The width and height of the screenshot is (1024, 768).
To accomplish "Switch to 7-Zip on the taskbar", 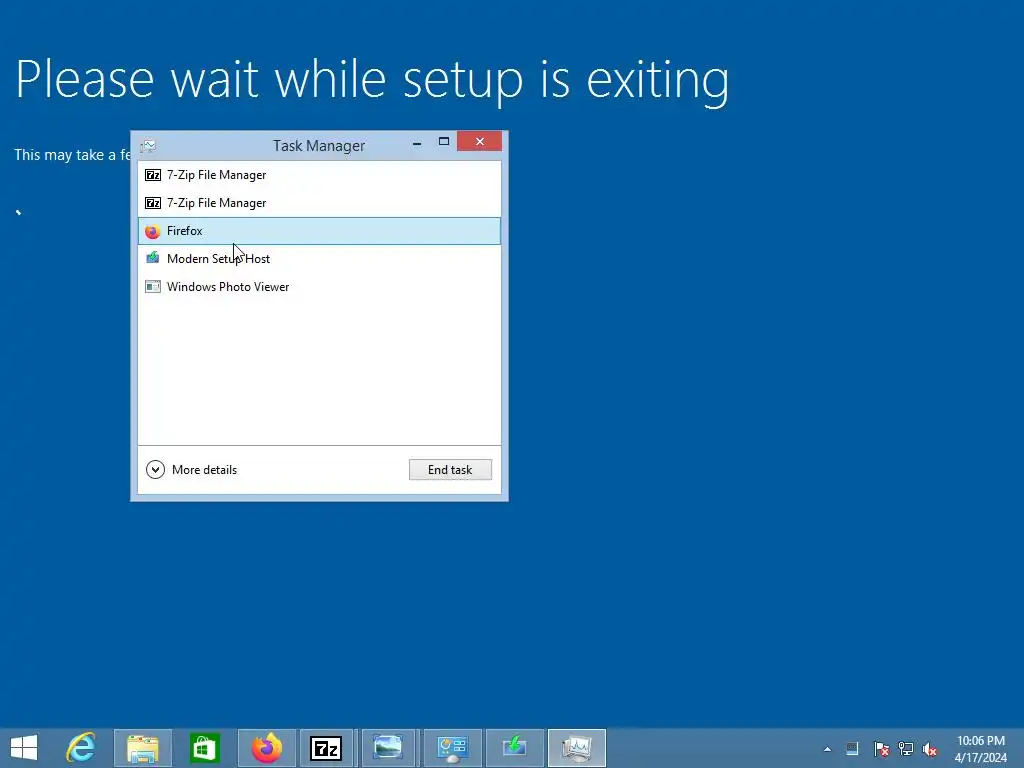I will (x=327, y=748).
